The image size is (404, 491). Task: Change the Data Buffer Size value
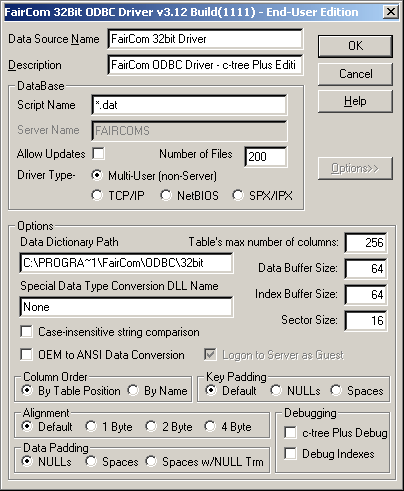[366, 269]
